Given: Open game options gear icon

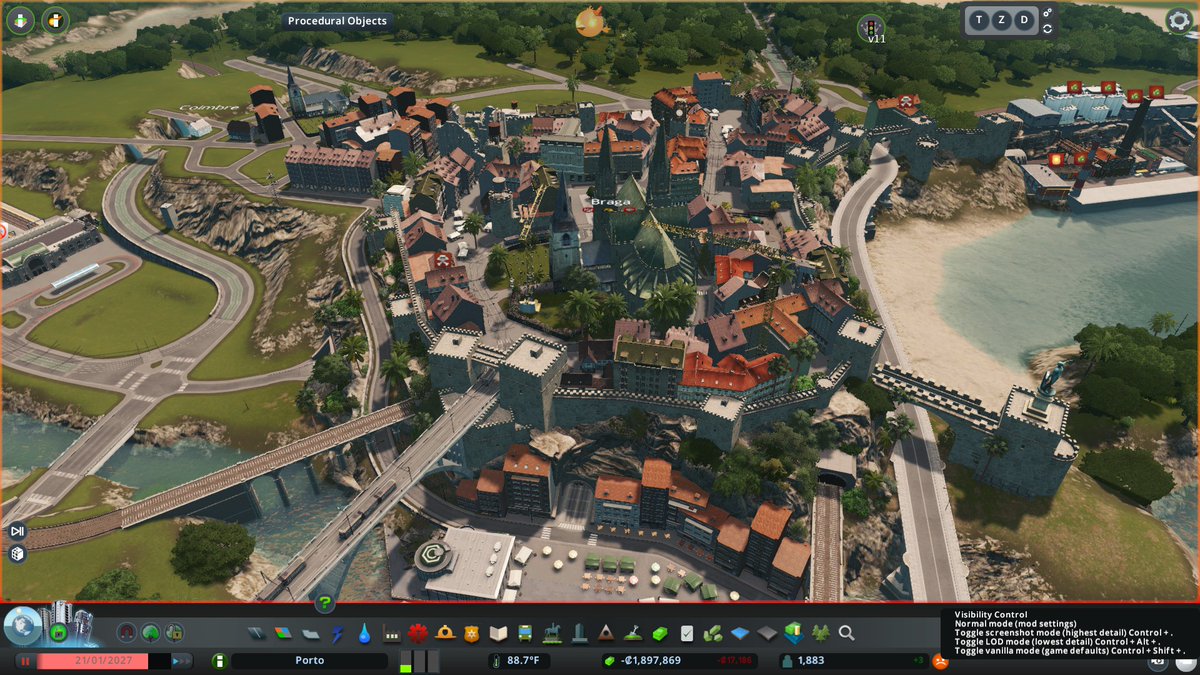Looking at the screenshot, I should 1180,21.
